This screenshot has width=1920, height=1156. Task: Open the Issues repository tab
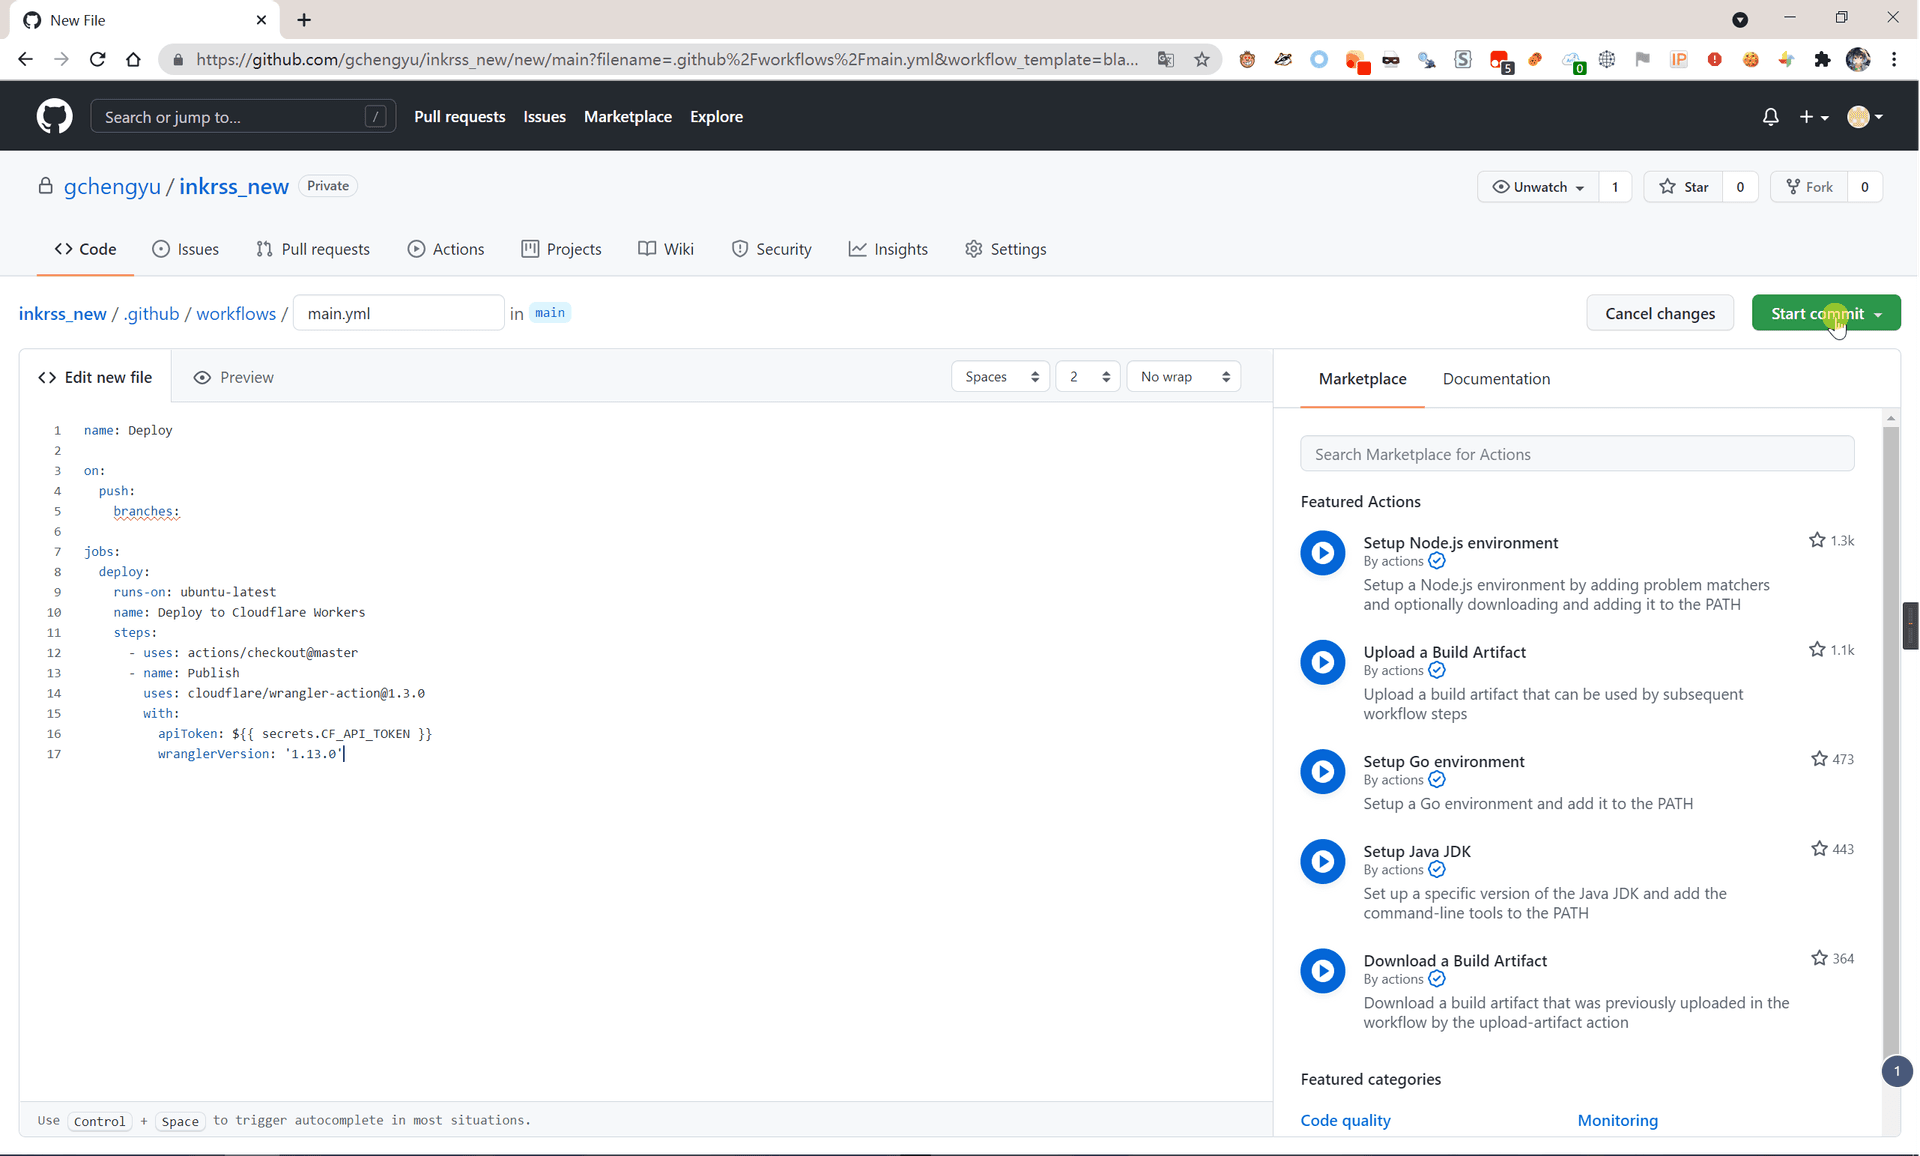pyautogui.click(x=185, y=249)
